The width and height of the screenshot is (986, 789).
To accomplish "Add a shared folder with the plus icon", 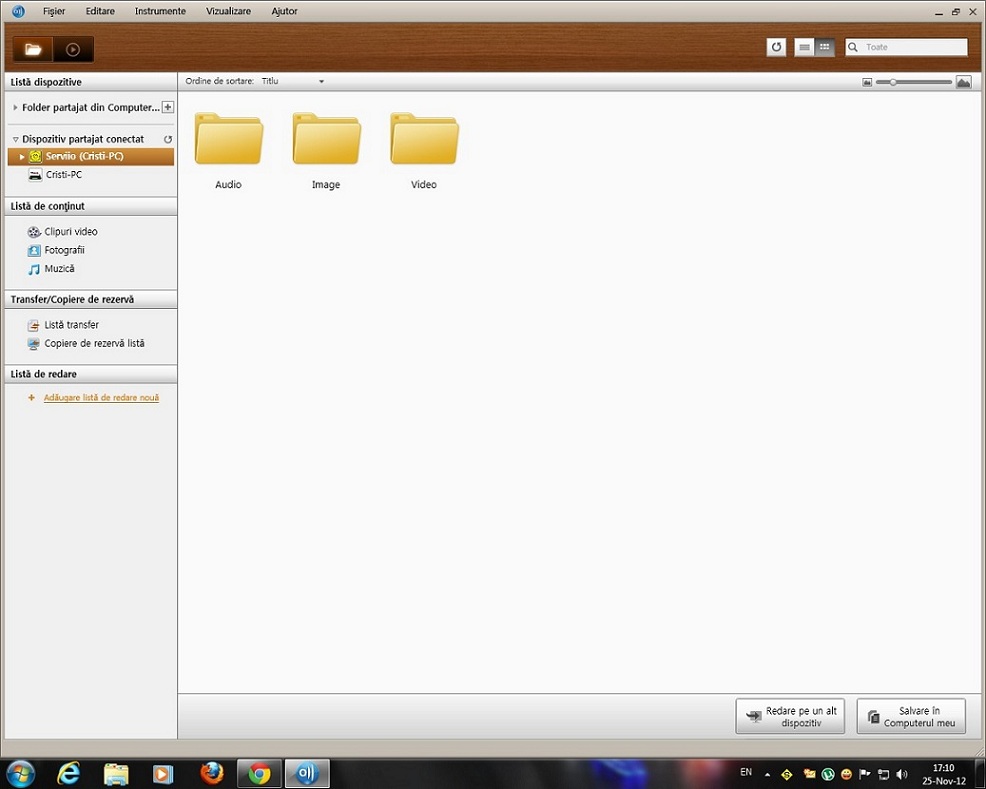I will tap(168, 107).
